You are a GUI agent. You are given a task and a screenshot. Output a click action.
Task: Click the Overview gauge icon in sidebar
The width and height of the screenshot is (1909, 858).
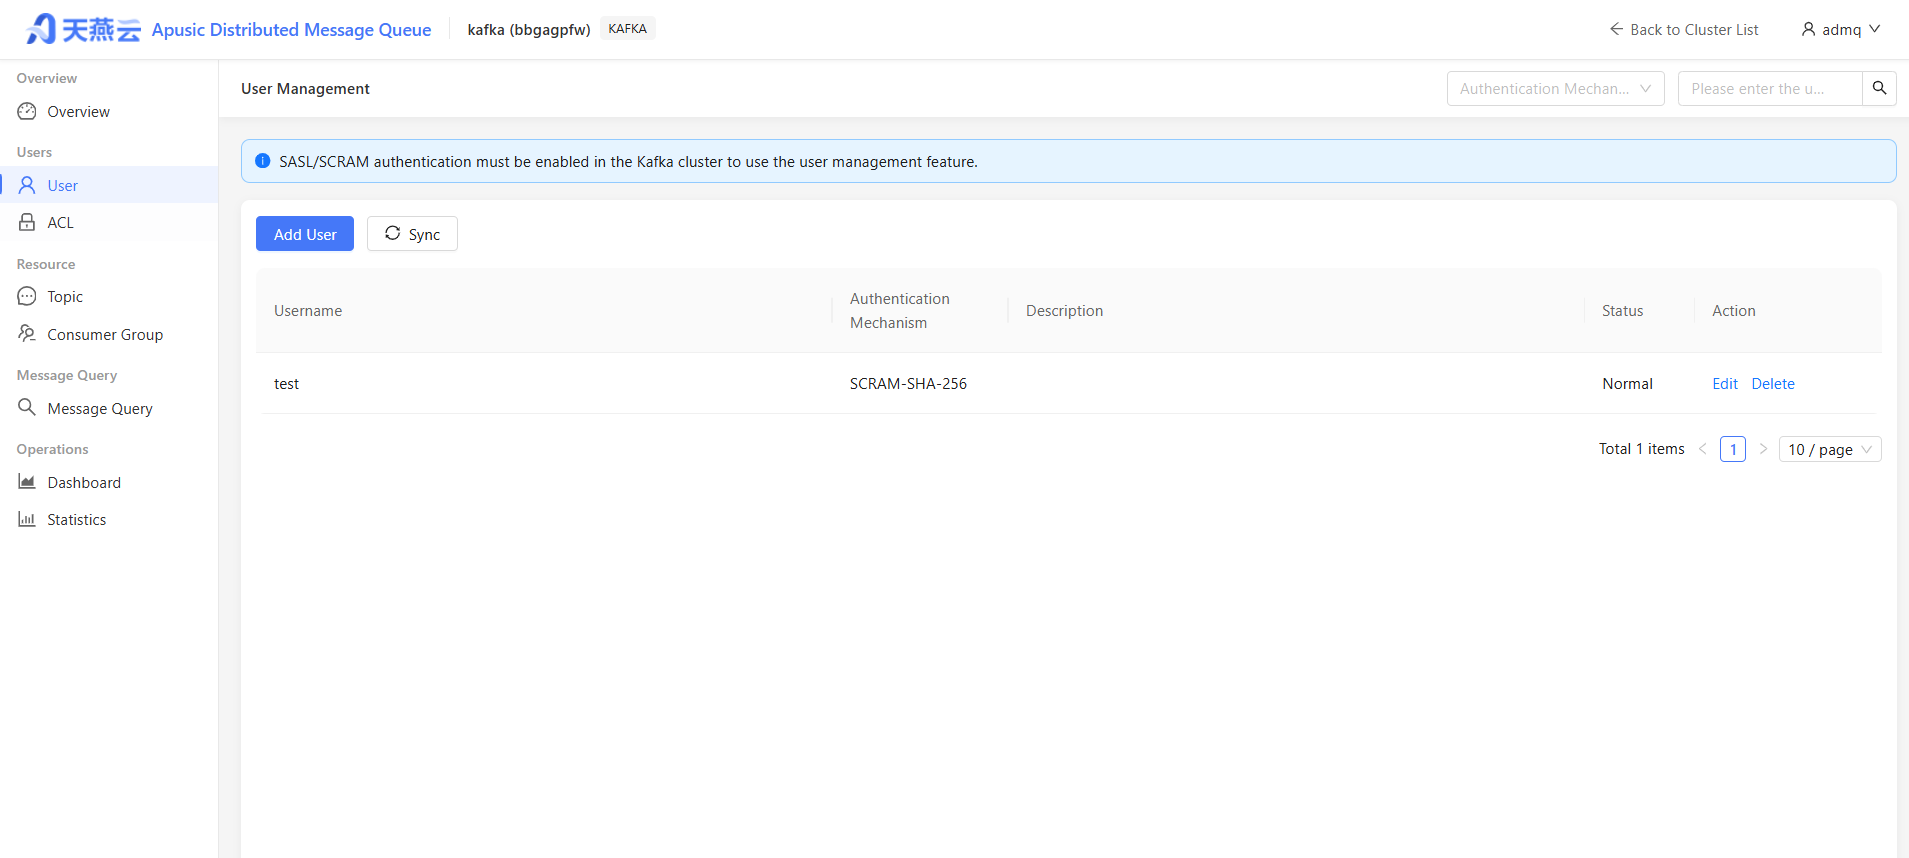(27, 111)
